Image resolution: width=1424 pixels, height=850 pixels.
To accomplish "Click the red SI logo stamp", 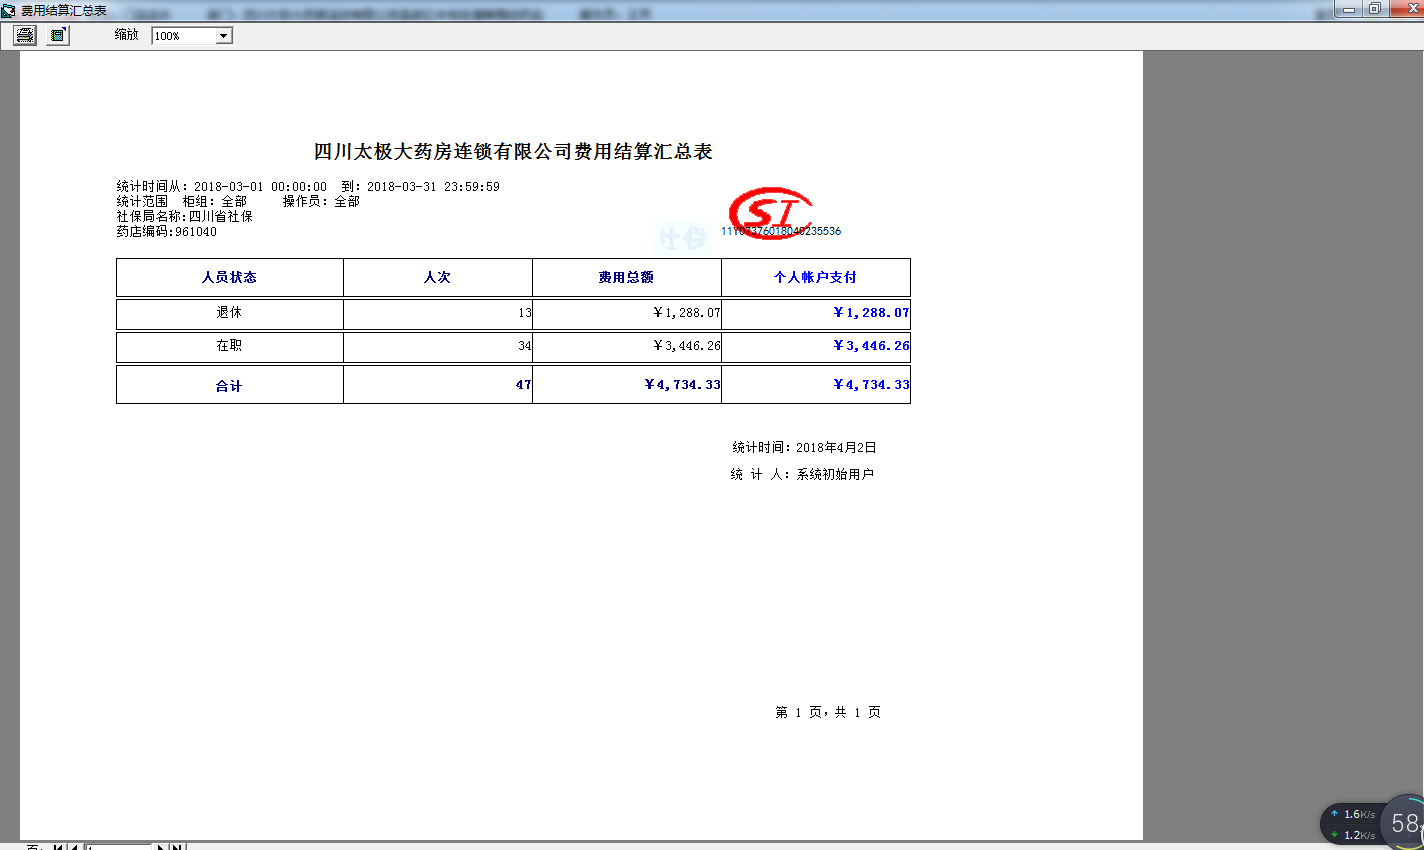I will click(x=770, y=213).
